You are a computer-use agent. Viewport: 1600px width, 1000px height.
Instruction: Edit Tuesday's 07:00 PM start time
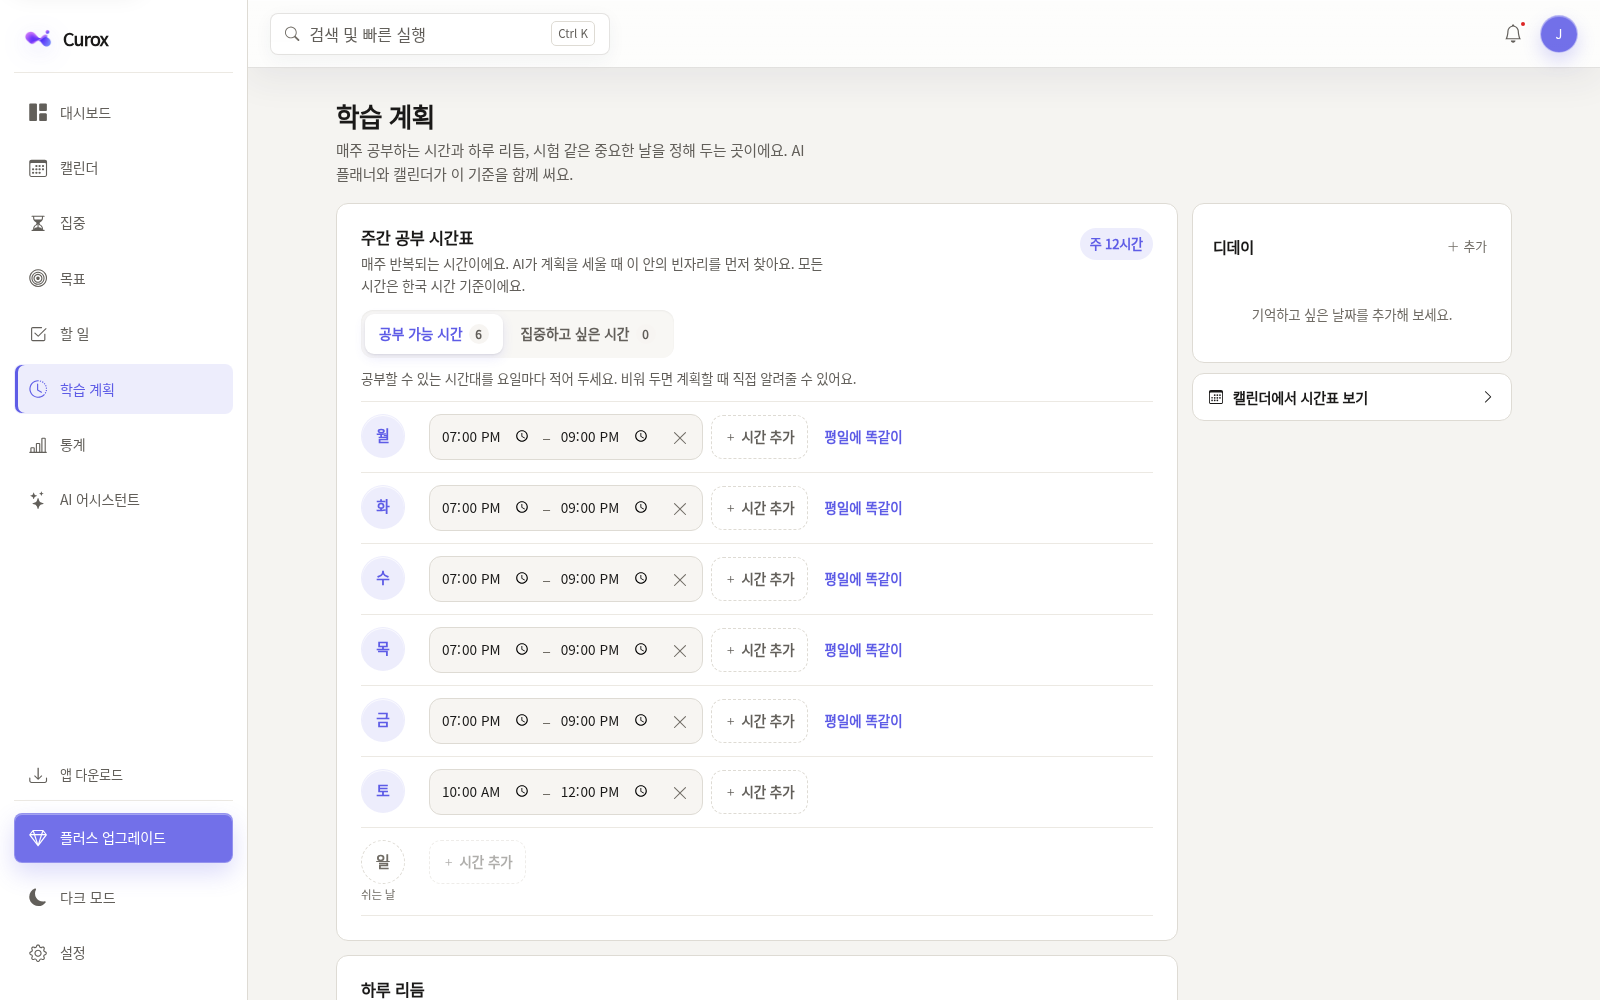click(472, 508)
